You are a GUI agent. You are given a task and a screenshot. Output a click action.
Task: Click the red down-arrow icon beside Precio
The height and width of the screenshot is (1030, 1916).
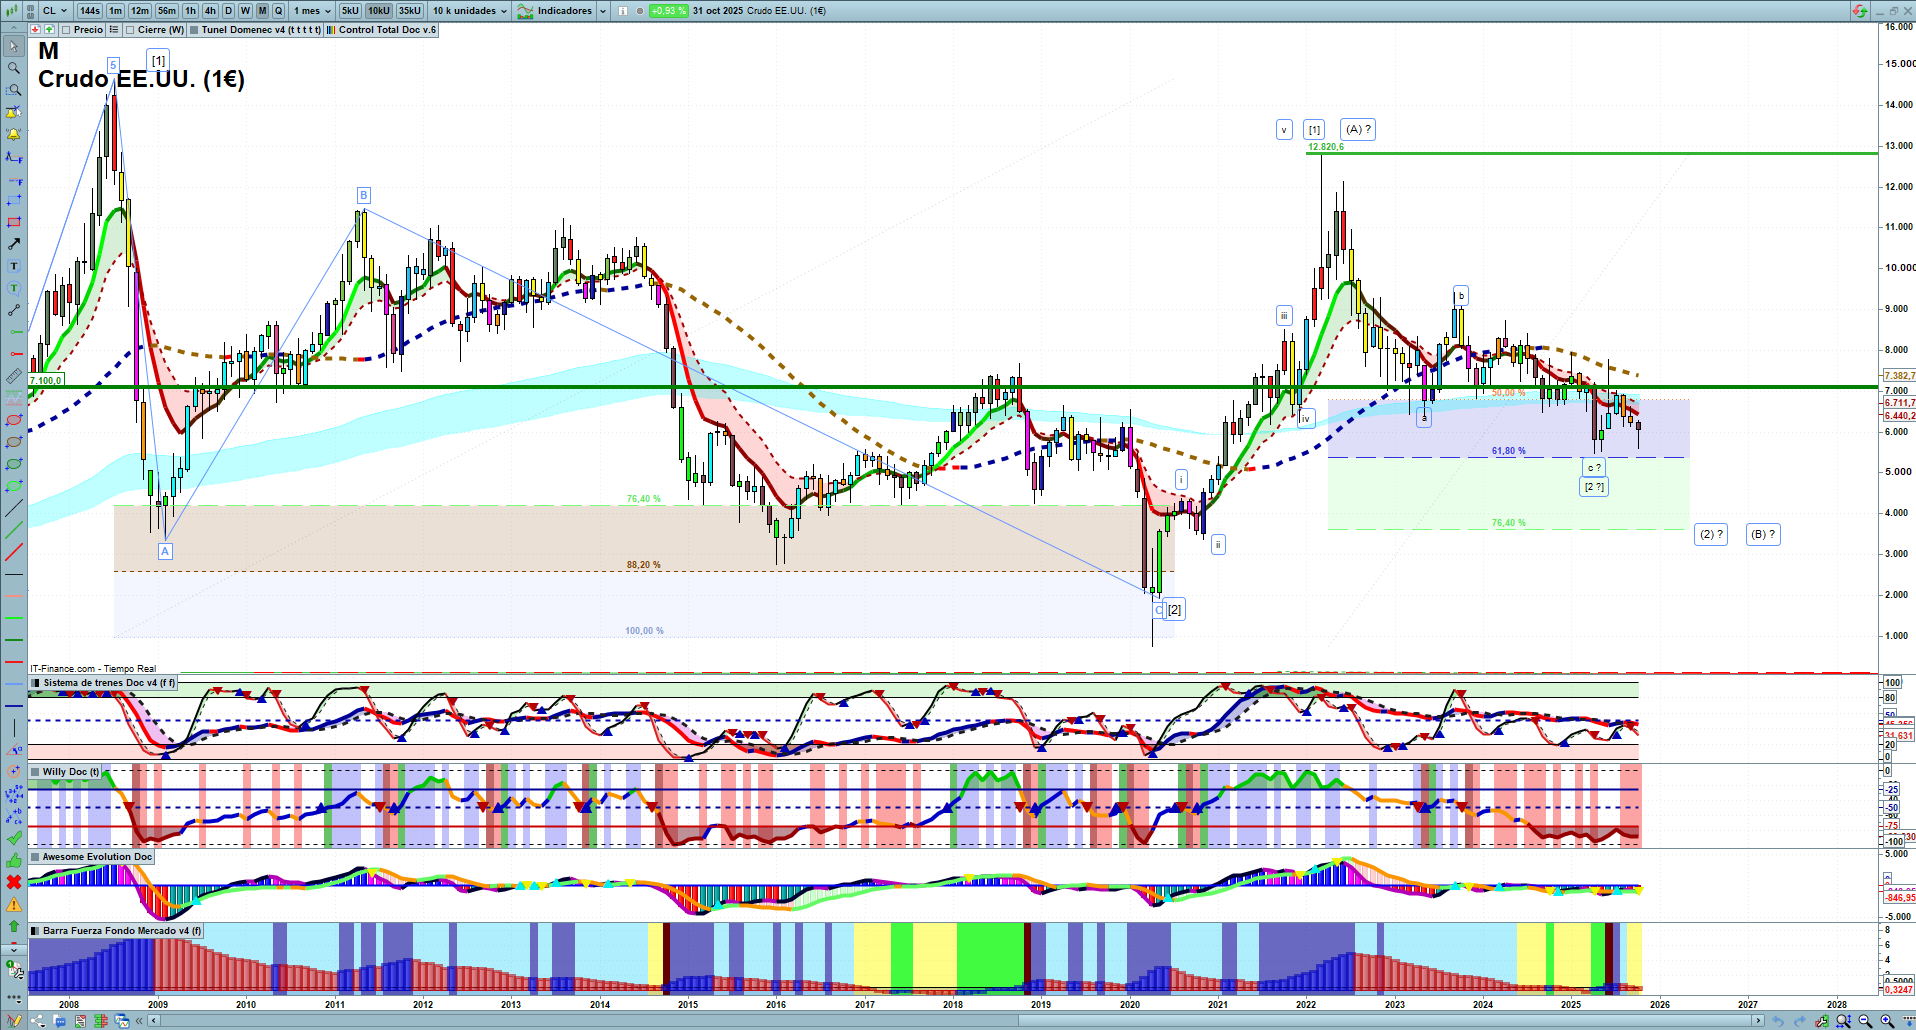[x=36, y=30]
